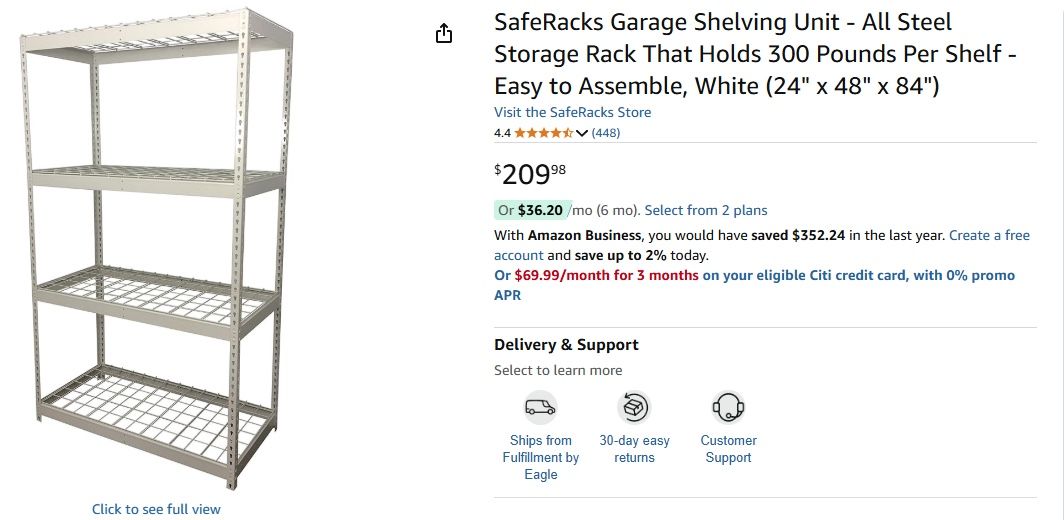
Task: Click the $209.98 price
Action: point(530,175)
